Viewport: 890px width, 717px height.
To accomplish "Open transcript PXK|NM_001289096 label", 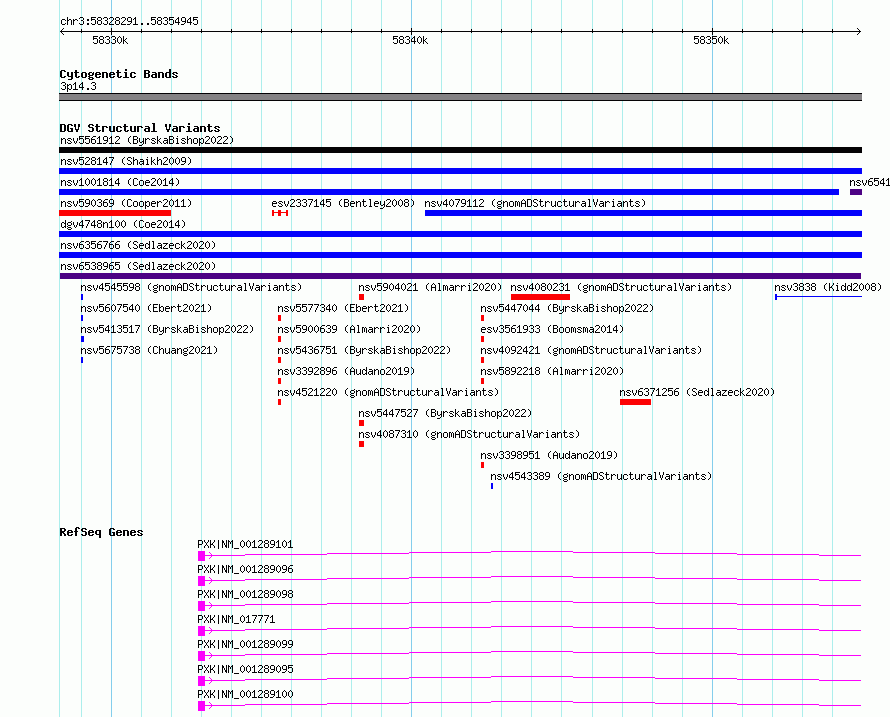I will (245, 569).
